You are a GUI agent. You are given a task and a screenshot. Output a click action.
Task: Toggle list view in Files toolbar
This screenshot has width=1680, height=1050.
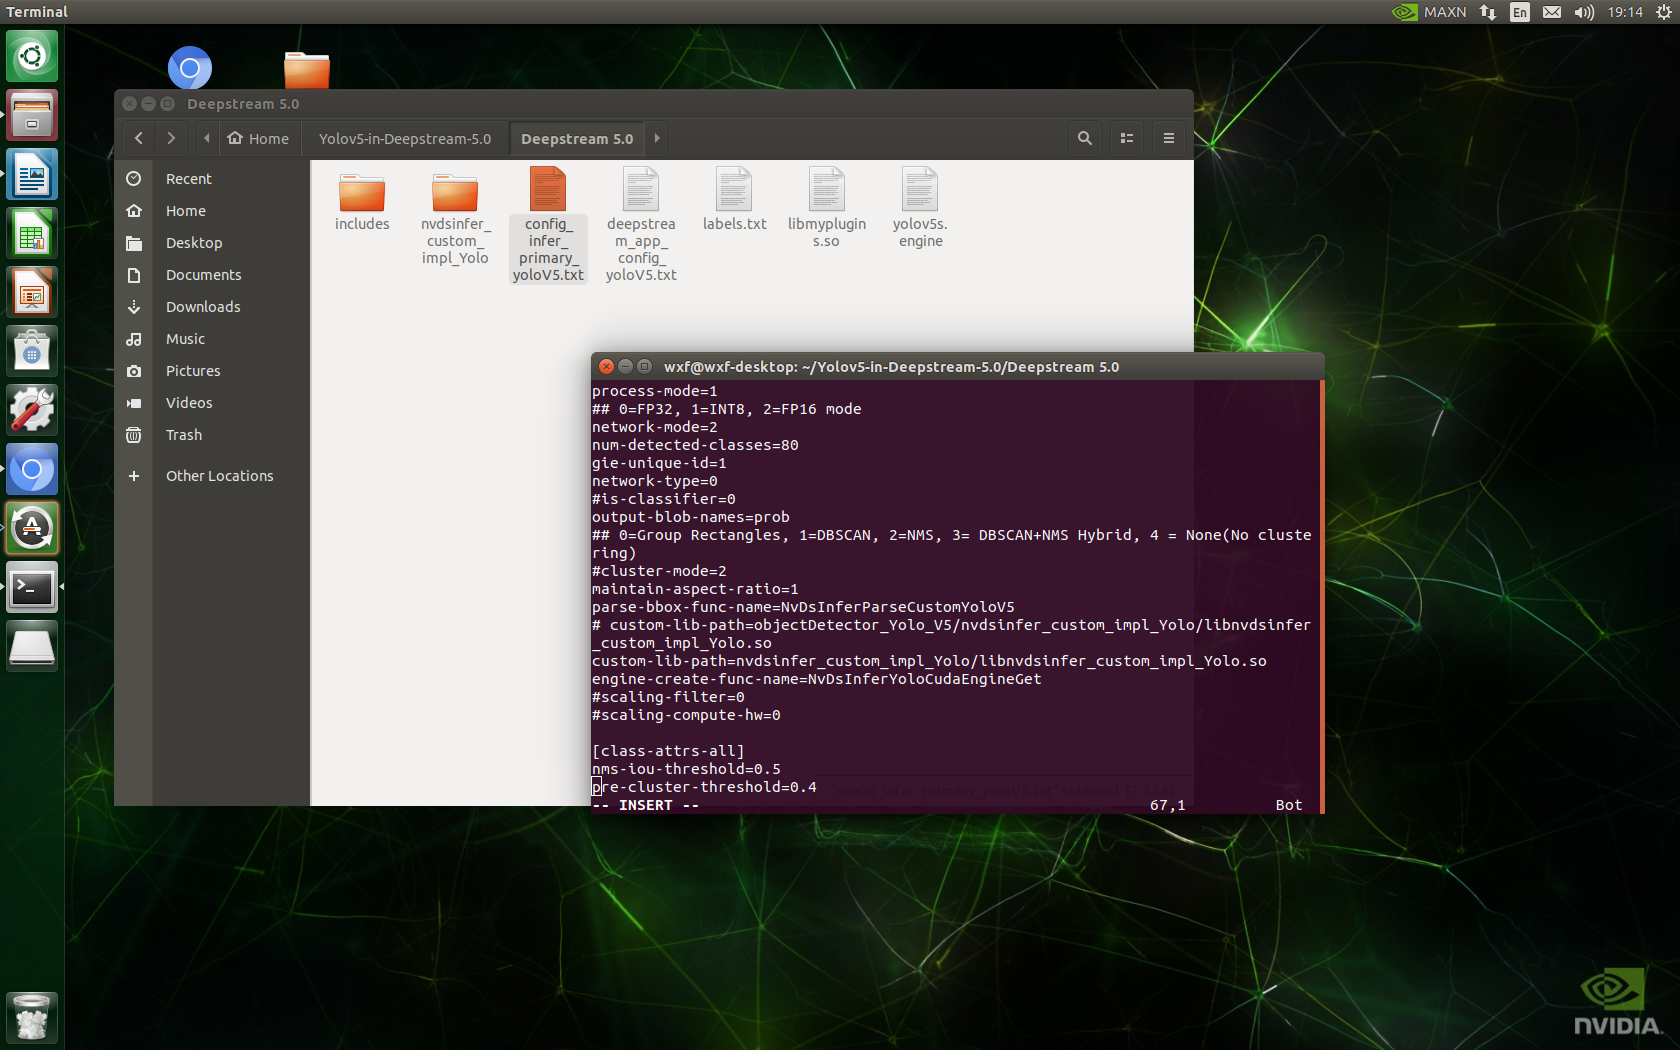1127,138
